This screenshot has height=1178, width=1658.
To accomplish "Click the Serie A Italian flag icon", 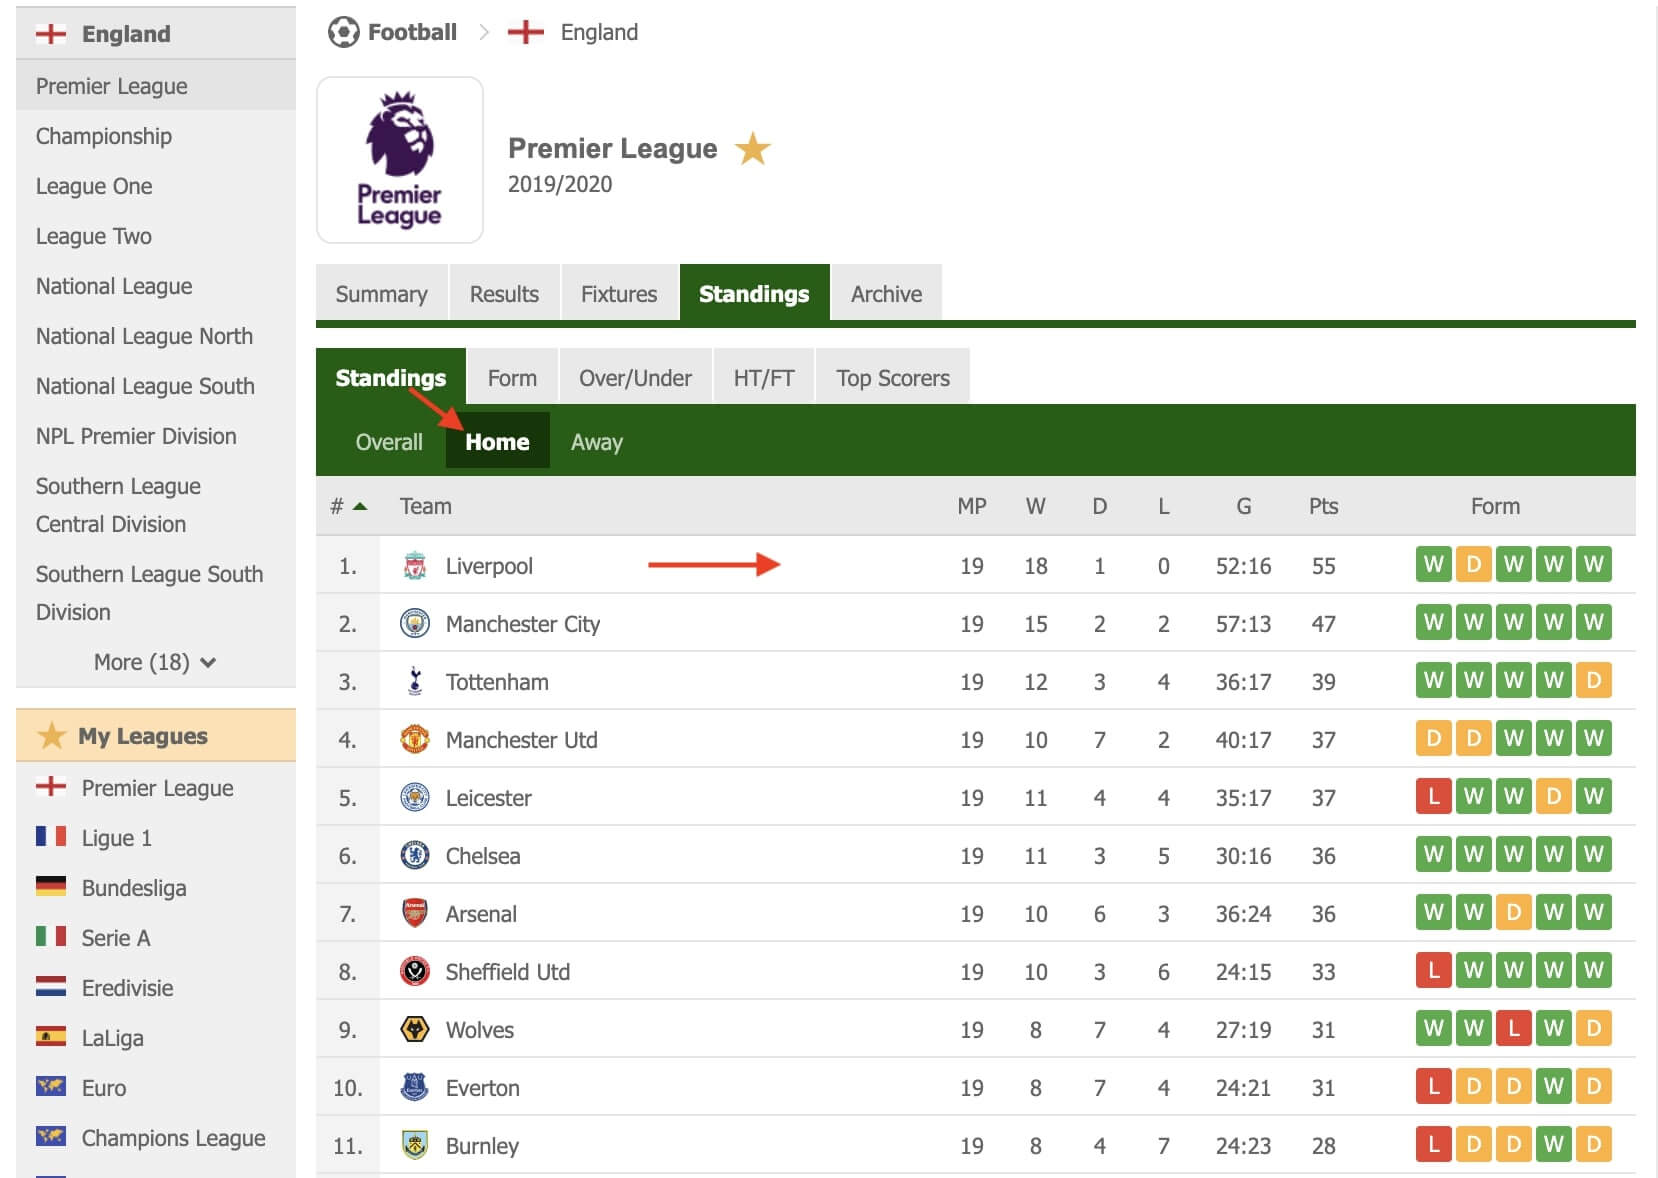I will 51,937.
